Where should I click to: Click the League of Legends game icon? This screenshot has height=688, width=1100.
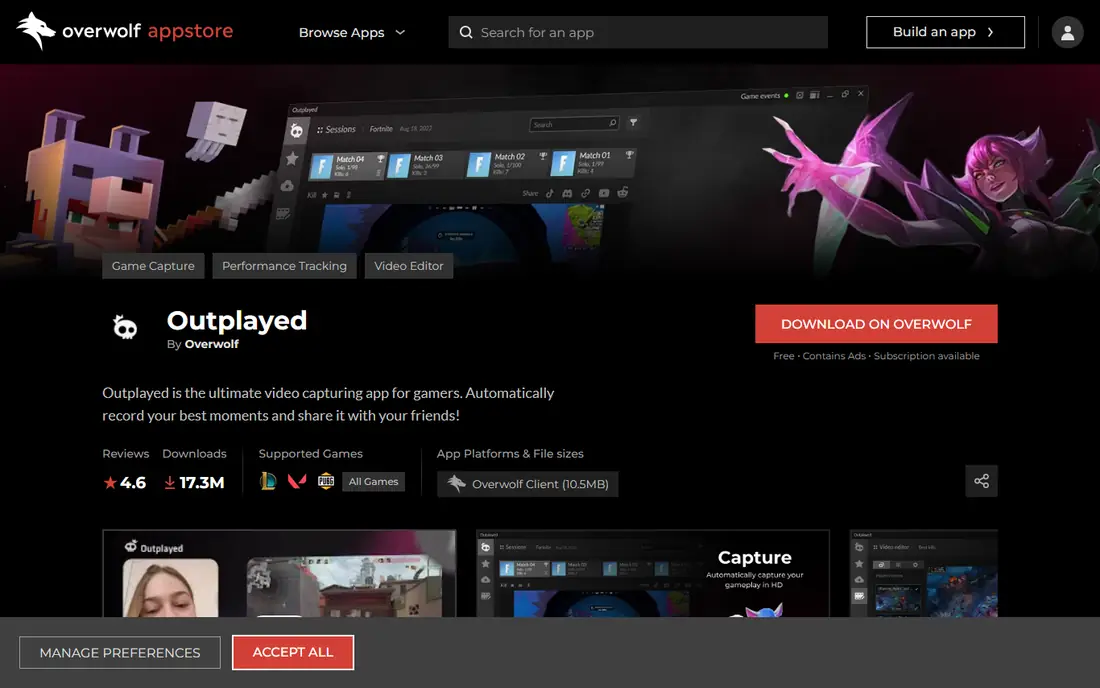click(x=268, y=481)
